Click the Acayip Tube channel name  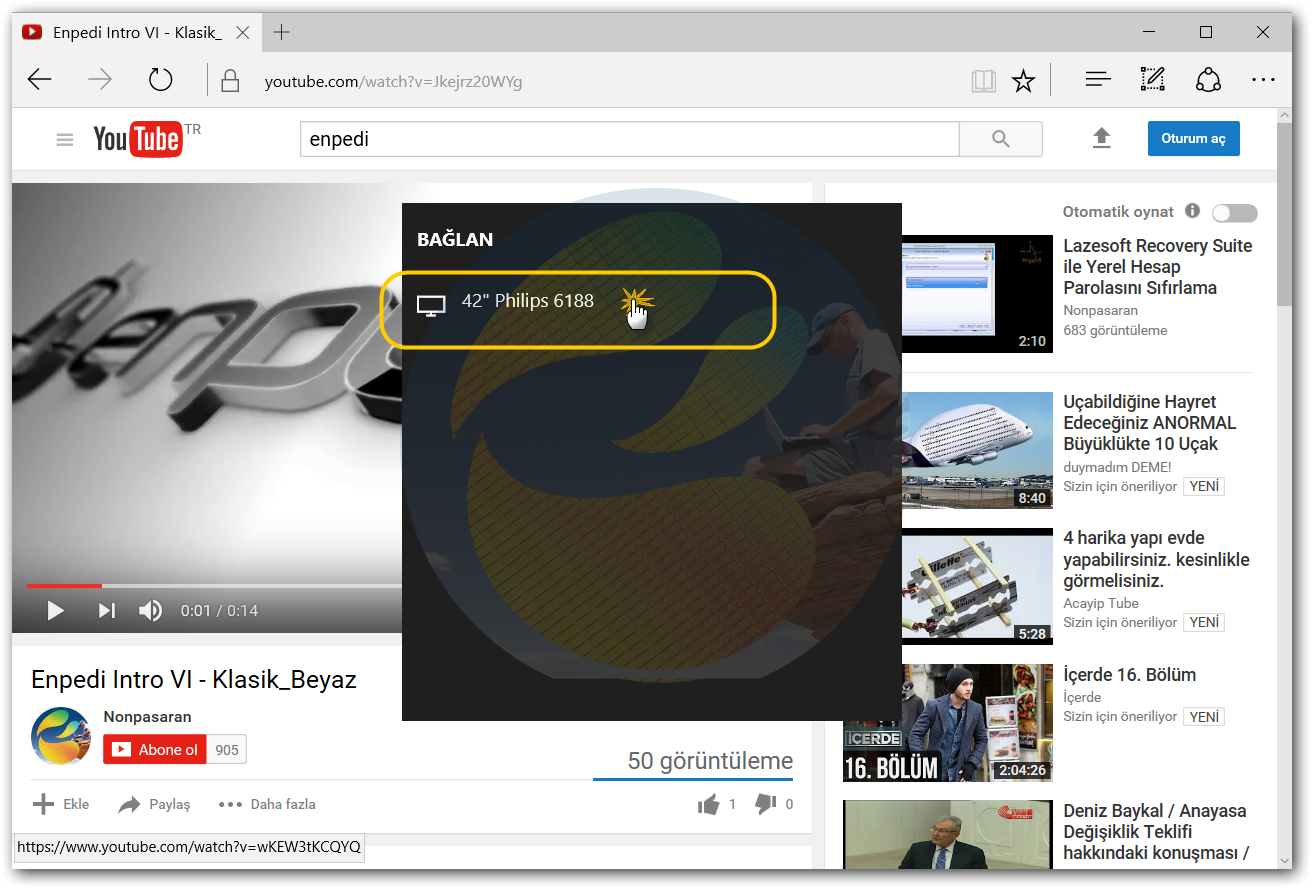pos(1101,603)
